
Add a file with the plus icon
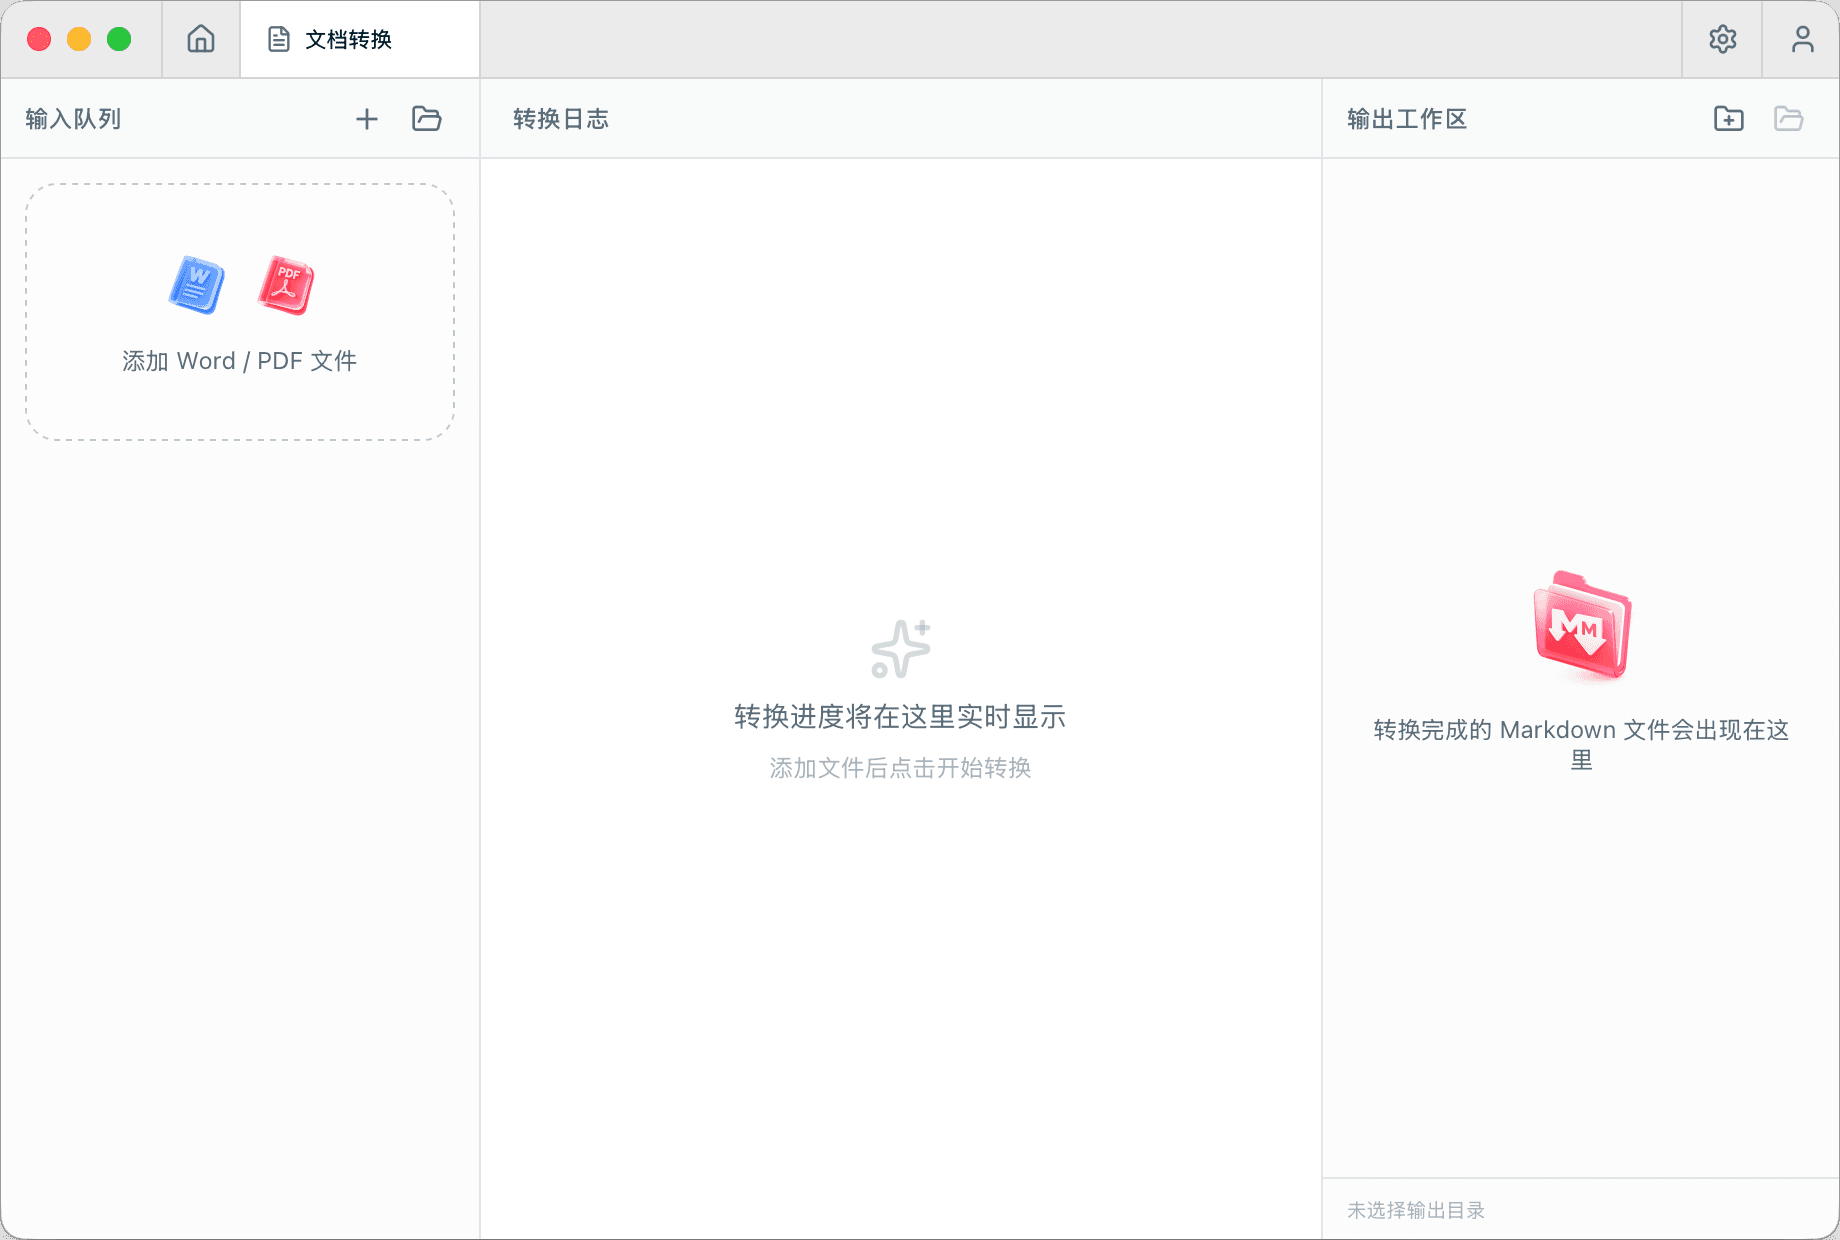(x=367, y=119)
